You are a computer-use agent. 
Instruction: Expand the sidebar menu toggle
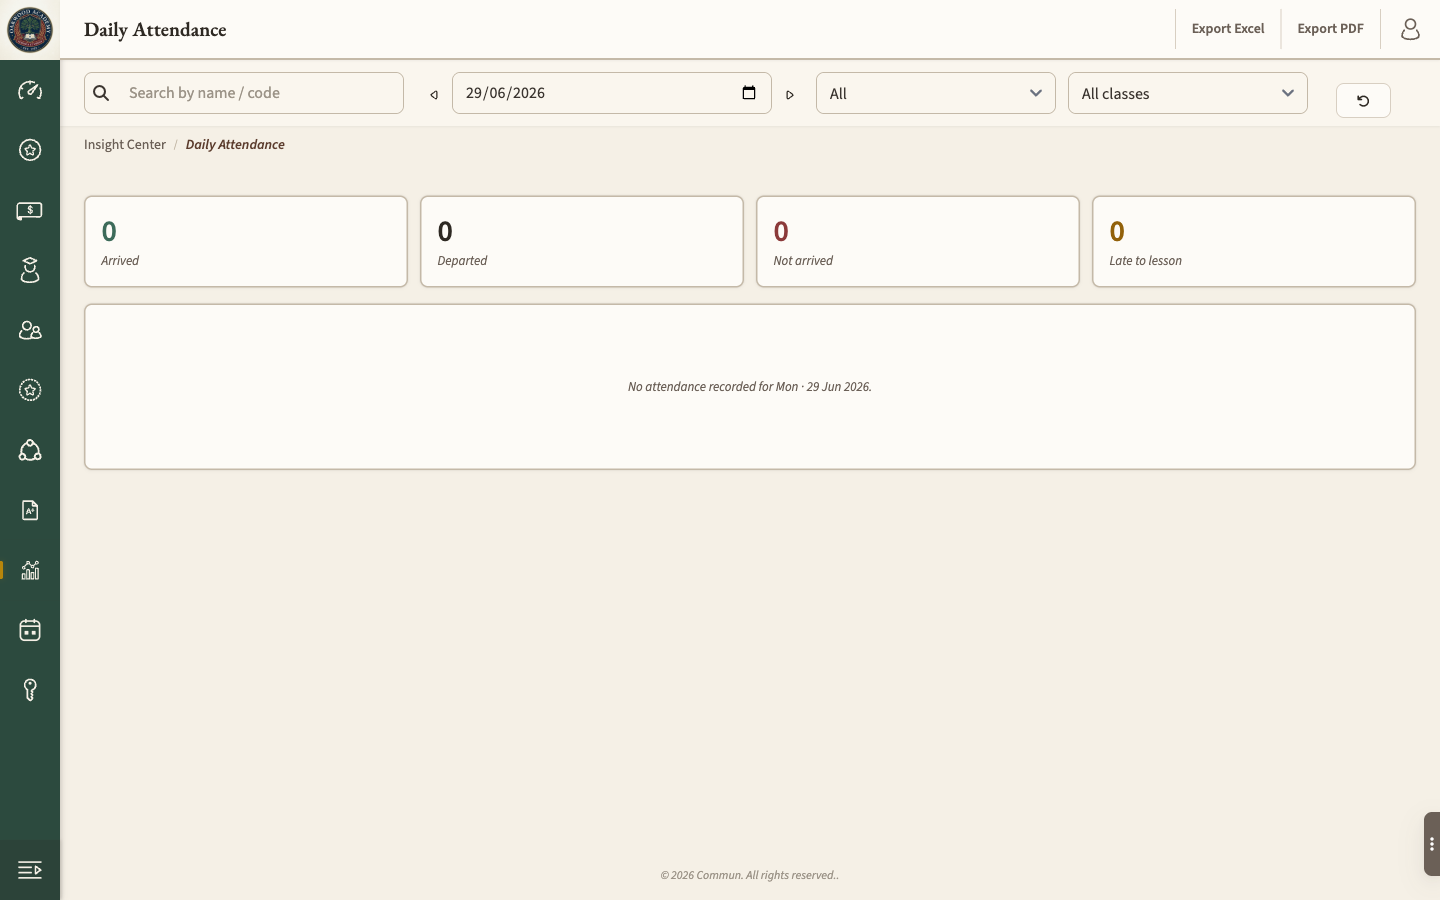coord(30,870)
